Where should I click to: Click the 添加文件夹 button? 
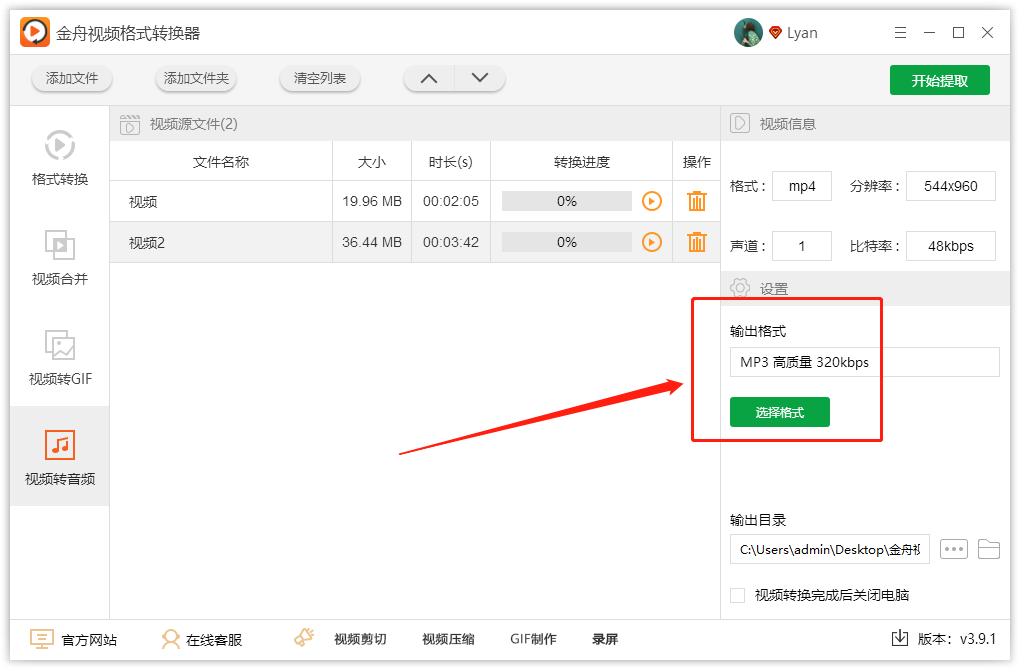[x=196, y=79]
